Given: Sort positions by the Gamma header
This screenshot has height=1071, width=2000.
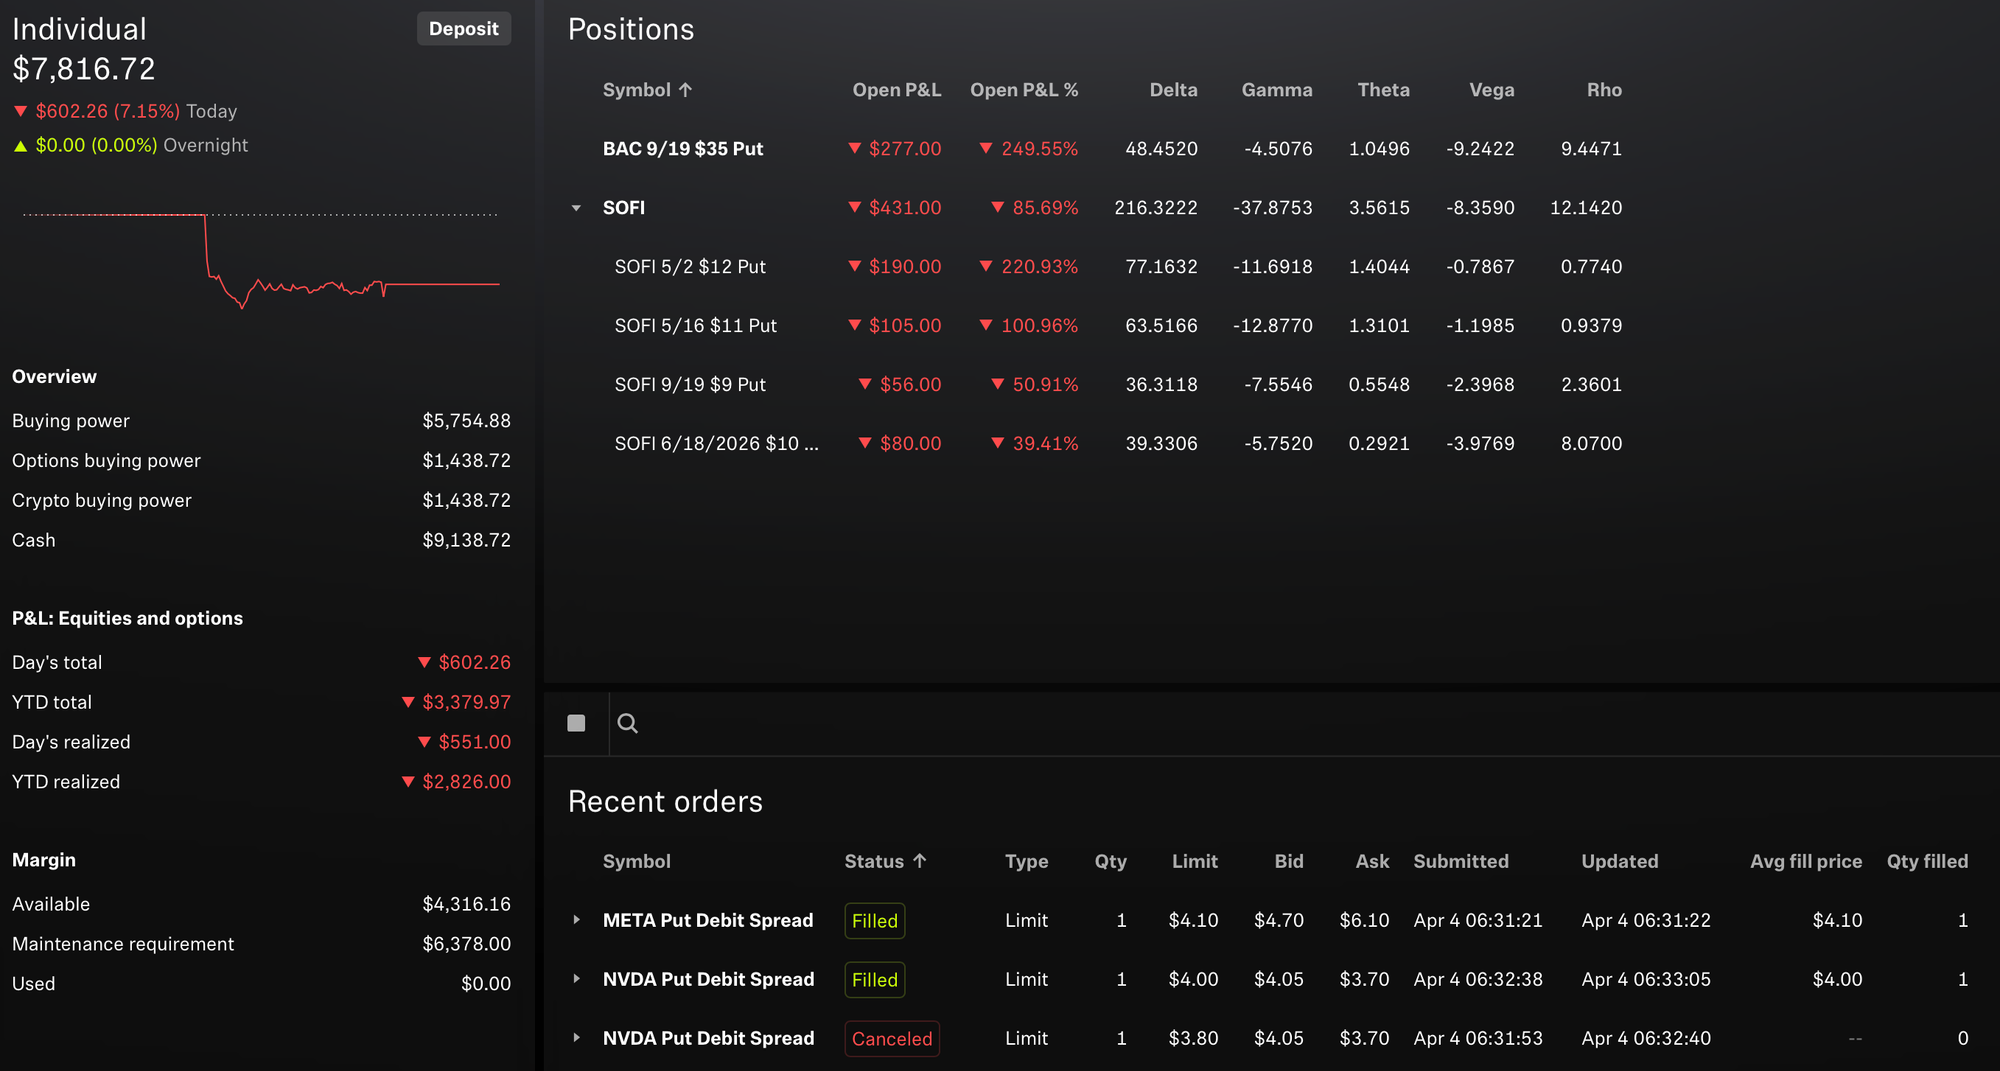Looking at the screenshot, I should [x=1277, y=90].
